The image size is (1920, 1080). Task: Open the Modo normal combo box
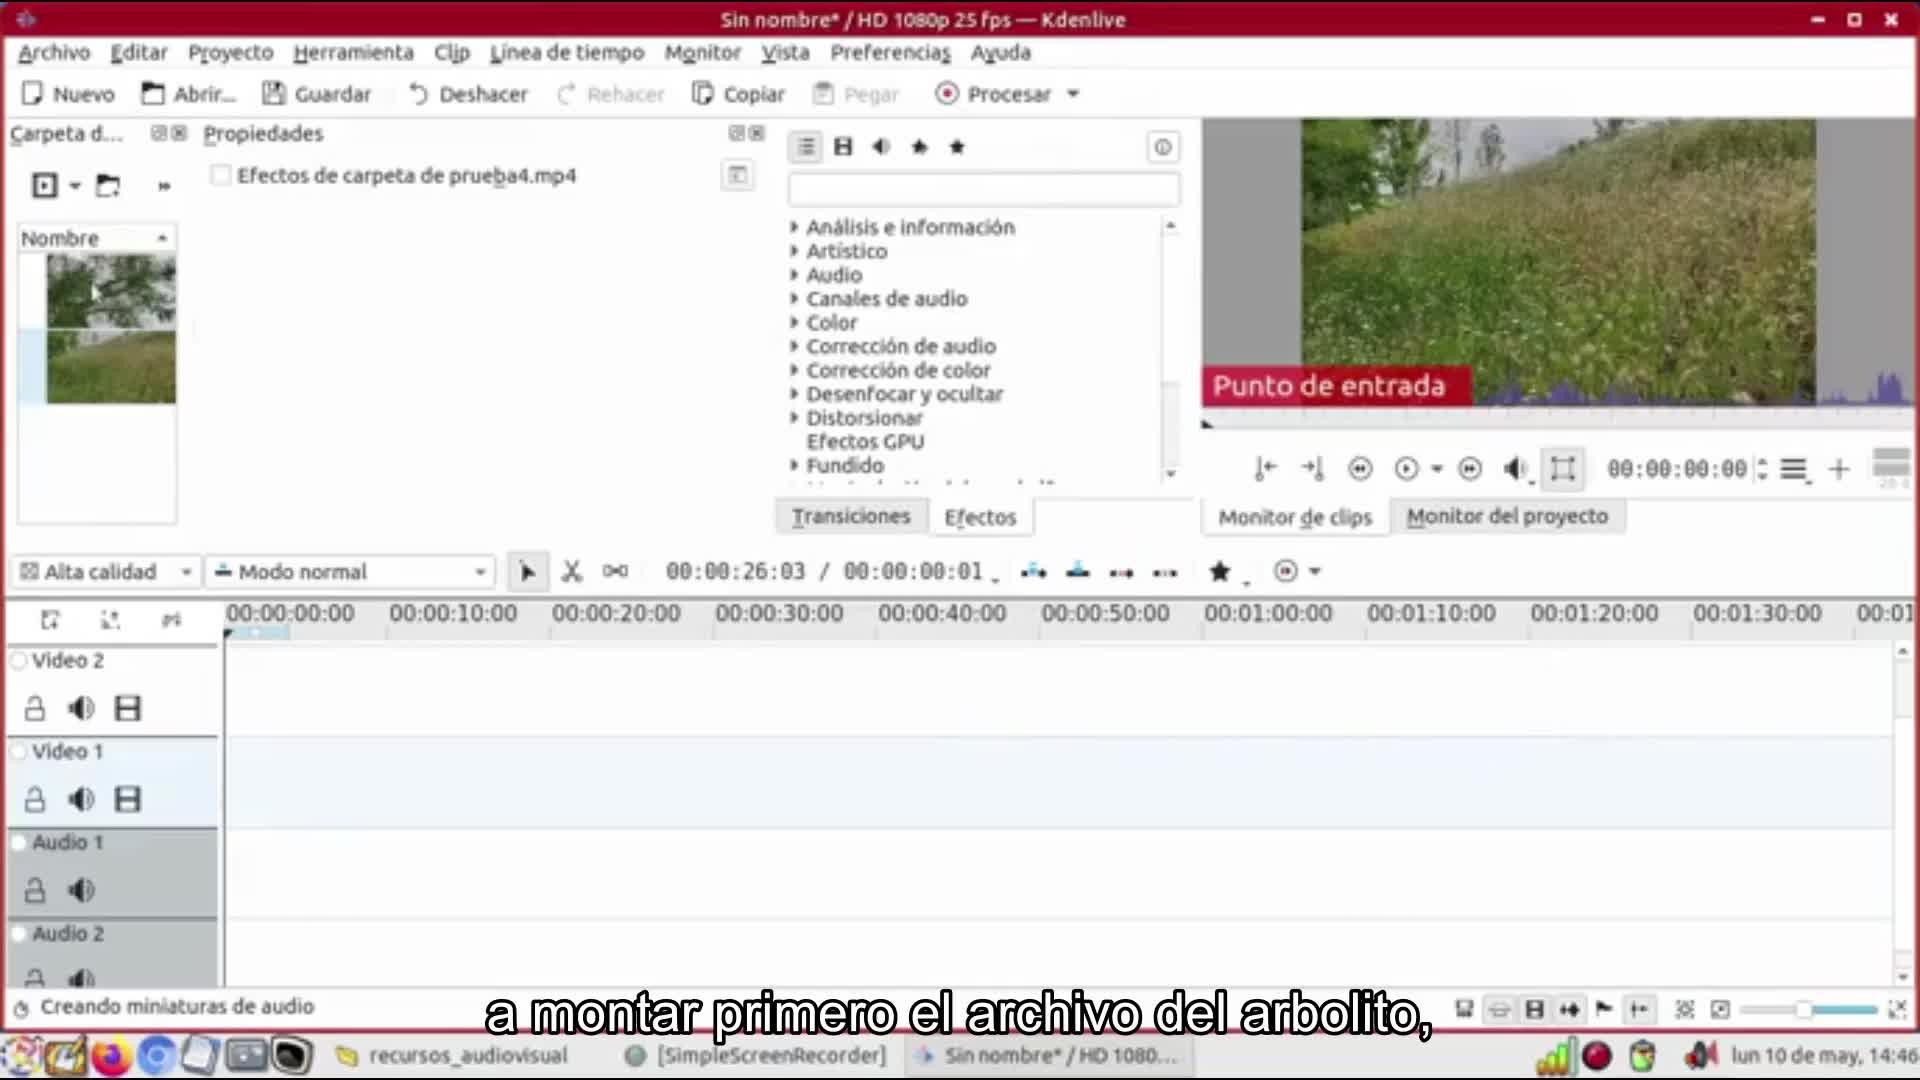point(351,571)
